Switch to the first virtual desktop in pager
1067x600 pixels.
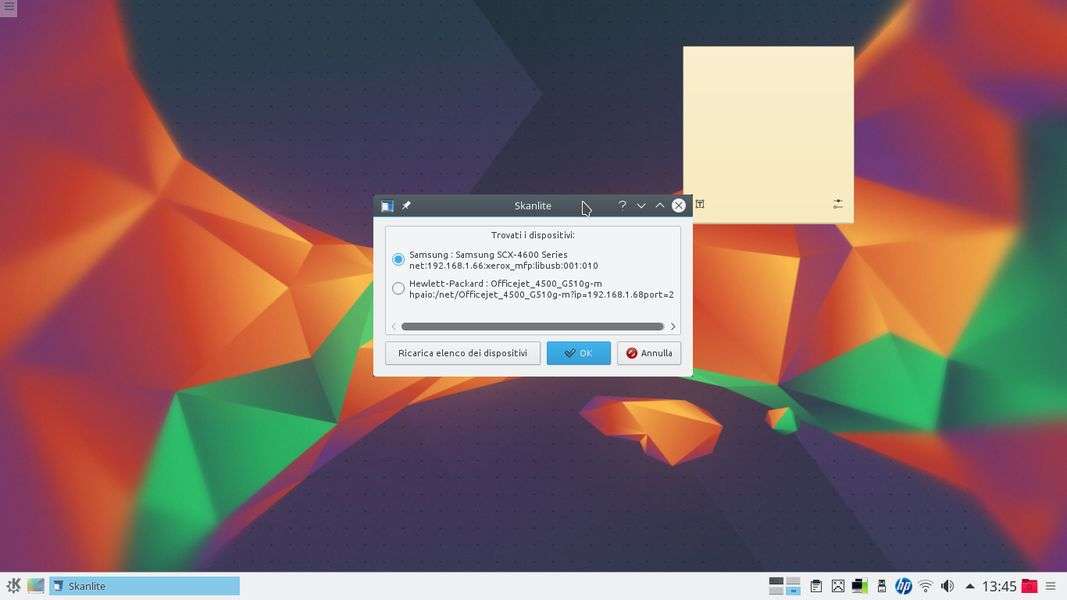pyautogui.click(x=776, y=581)
